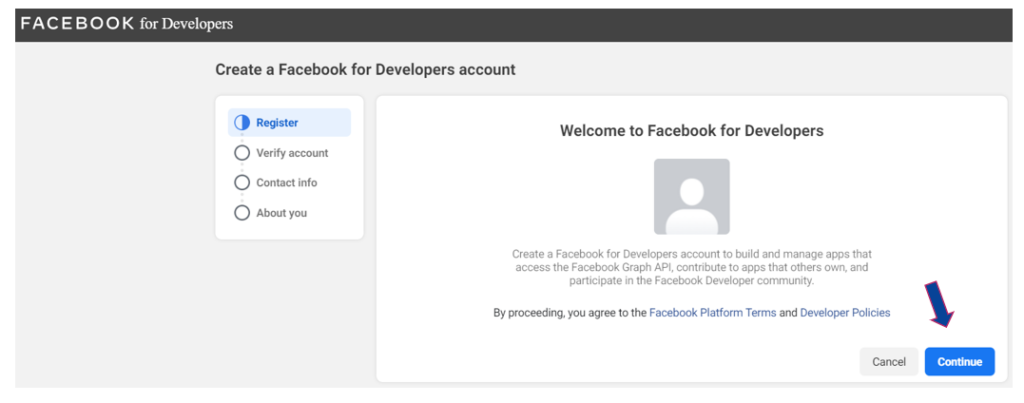This screenshot has width=1024, height=403.
Task: Click the FACEBOOK for Developers logo
Action: [x=126, y=23]
